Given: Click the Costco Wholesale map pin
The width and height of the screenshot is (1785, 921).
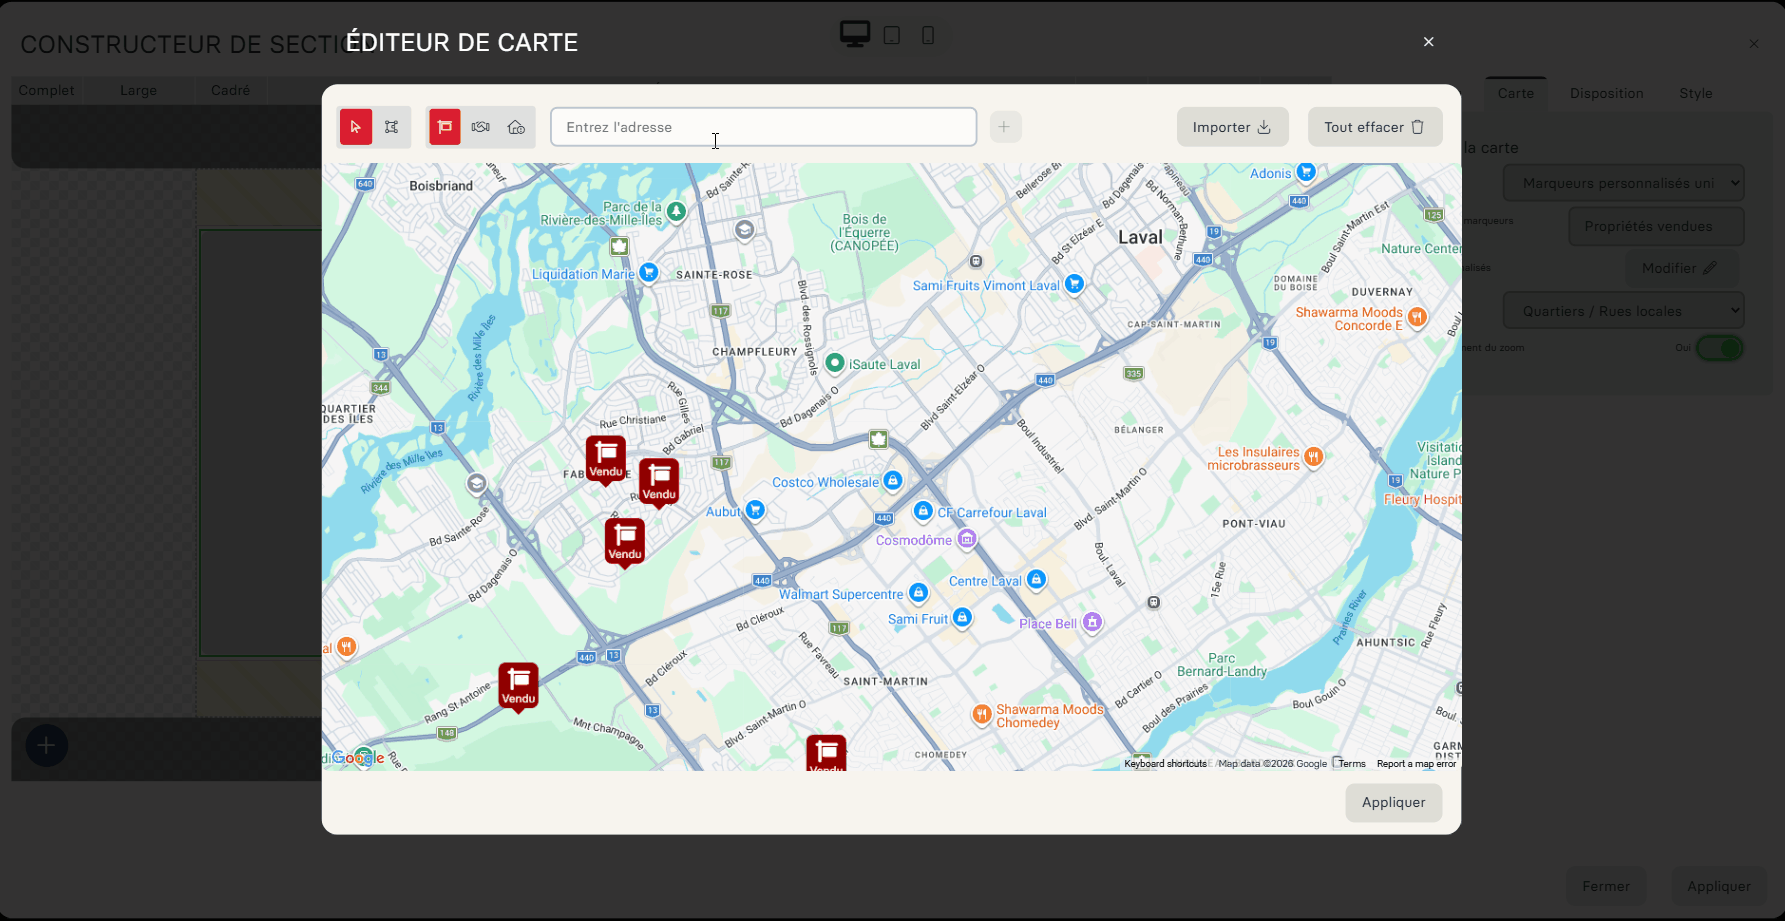Looking at the screenshot, I should (x=893, y=481).
